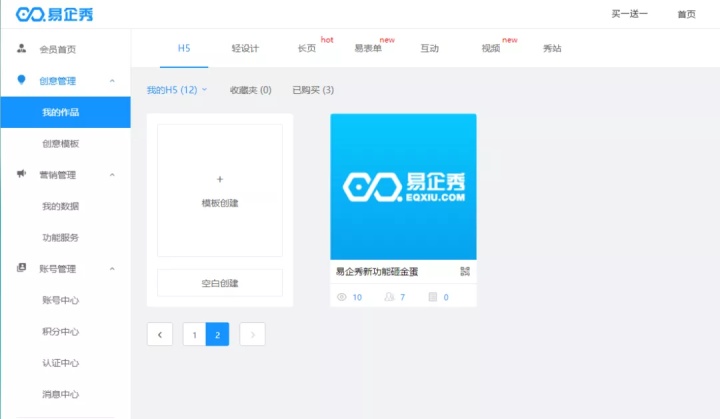720x419 pixels.
Task: Switch to the 秀站 tab
Action: click(x=552, y=48)
